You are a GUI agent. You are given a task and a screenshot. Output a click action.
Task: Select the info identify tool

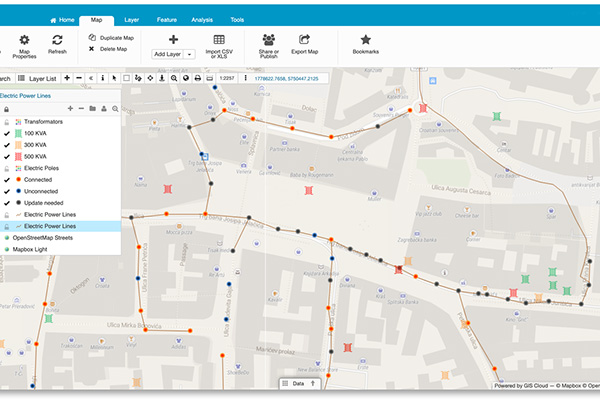103,78
